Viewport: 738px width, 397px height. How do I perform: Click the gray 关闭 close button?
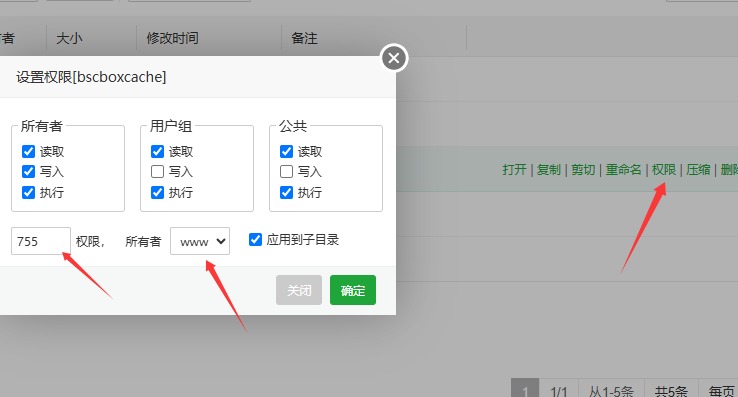[299, 290]
